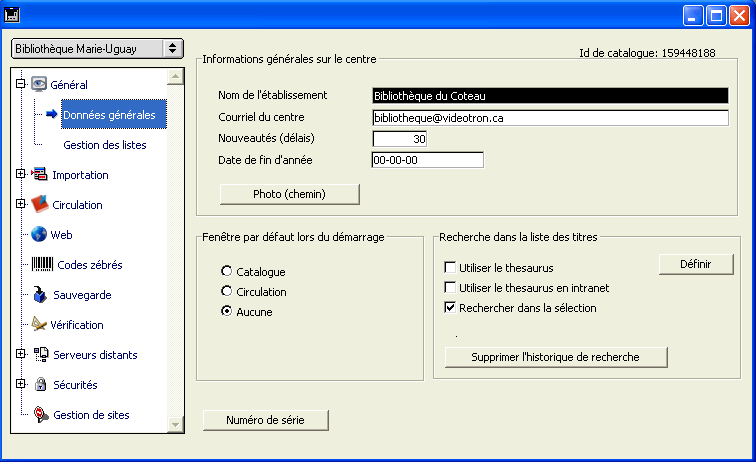Open Gestion des listes in the tree
The image size is (756, 462).
(104, 145)
